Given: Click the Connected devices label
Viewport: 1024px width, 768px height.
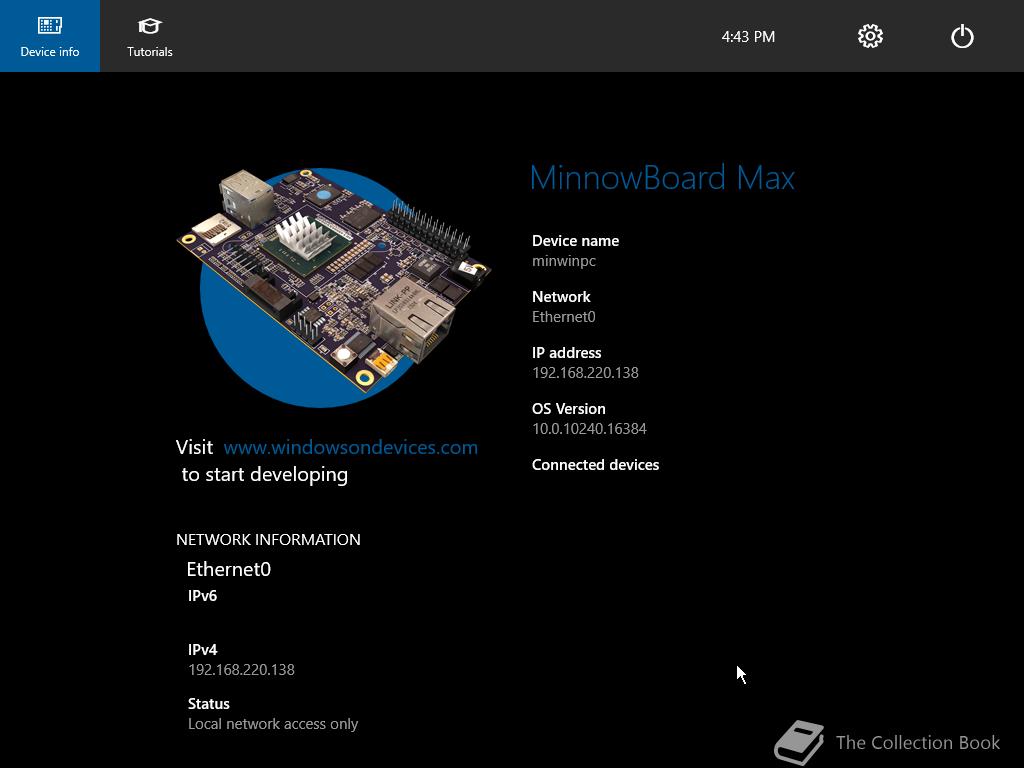Looking at the screenshot, I should (595, 465).
